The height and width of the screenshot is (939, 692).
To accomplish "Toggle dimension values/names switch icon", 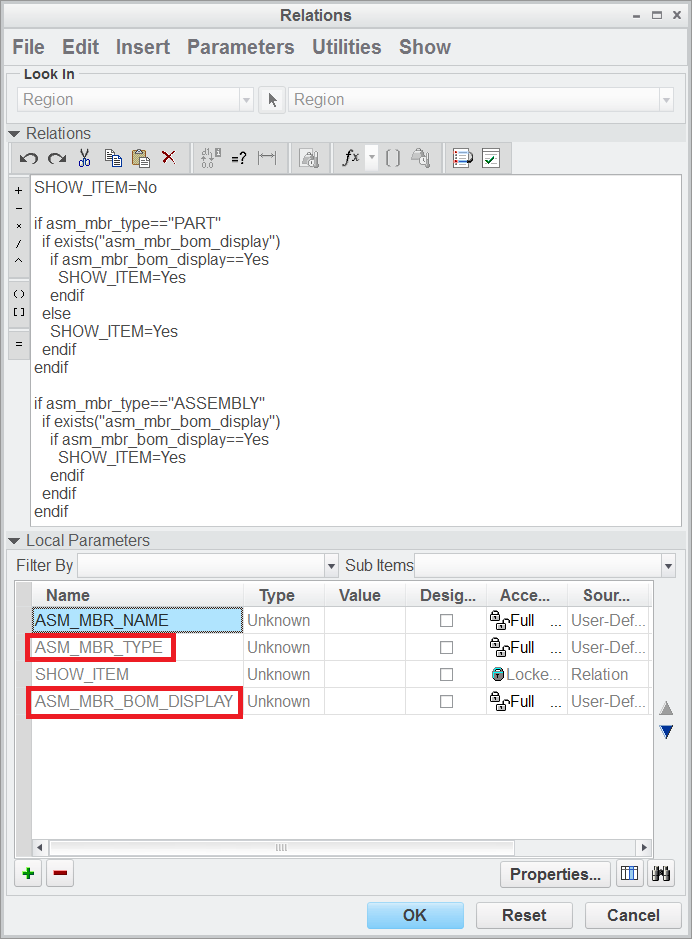I will [x=210, y=158].
